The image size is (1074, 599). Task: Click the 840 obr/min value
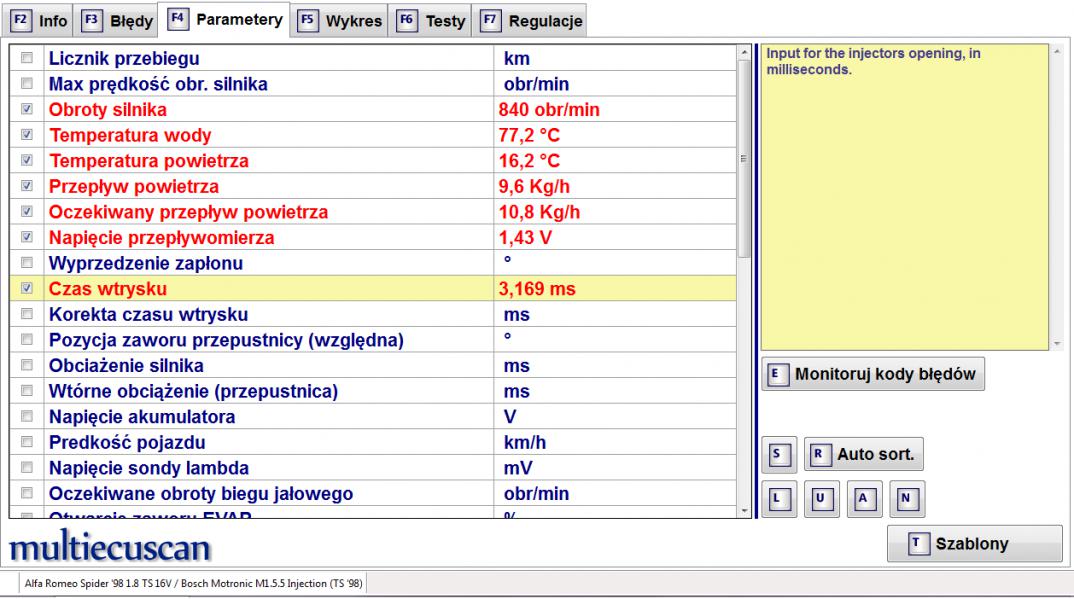tap(549, 110)
